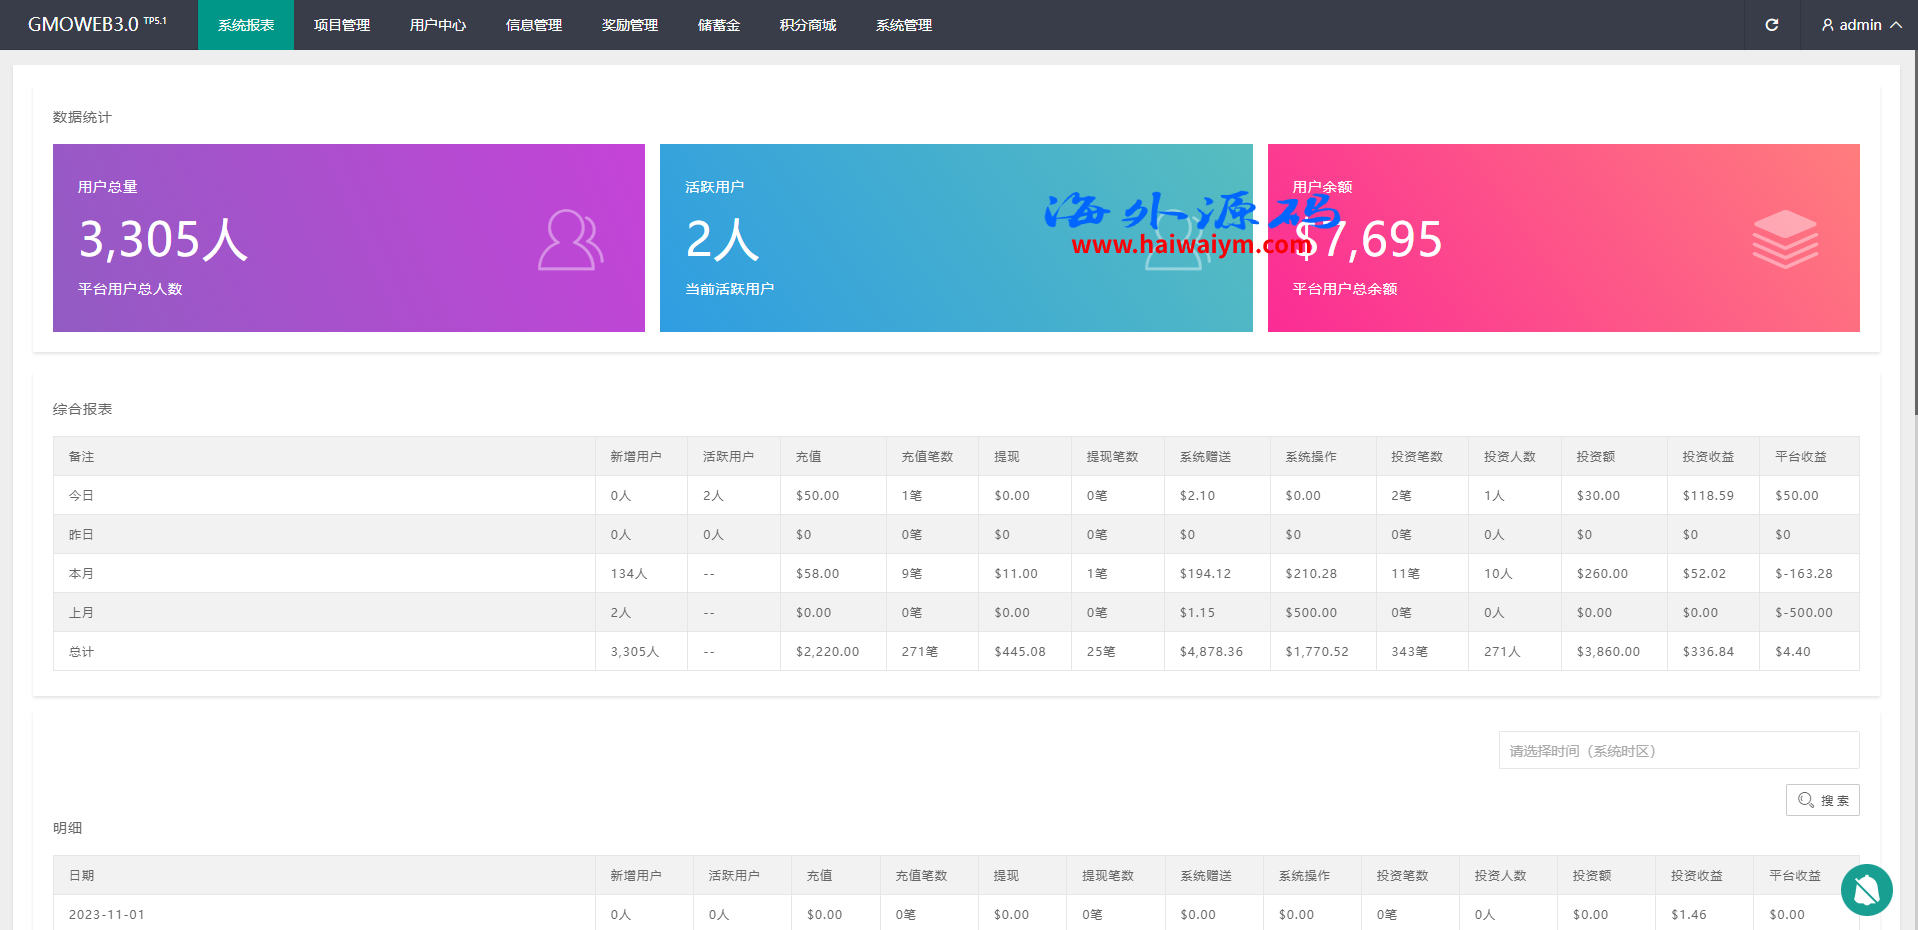This screenshot has width=1918, height=930.
Task: Select the 系统报表 tab
Action: [x=246, y=25]
